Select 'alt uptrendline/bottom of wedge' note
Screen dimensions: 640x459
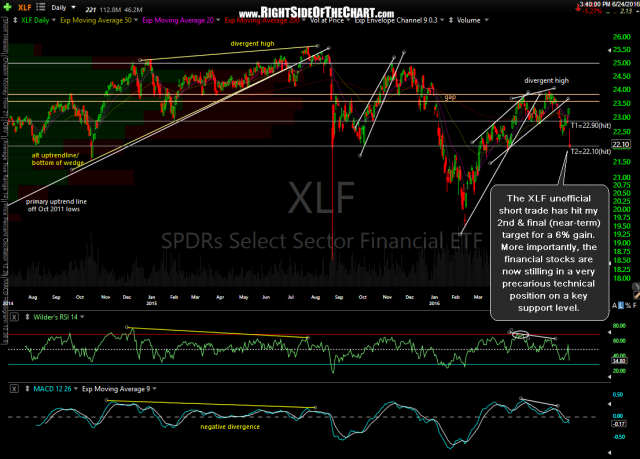point(58,159)
